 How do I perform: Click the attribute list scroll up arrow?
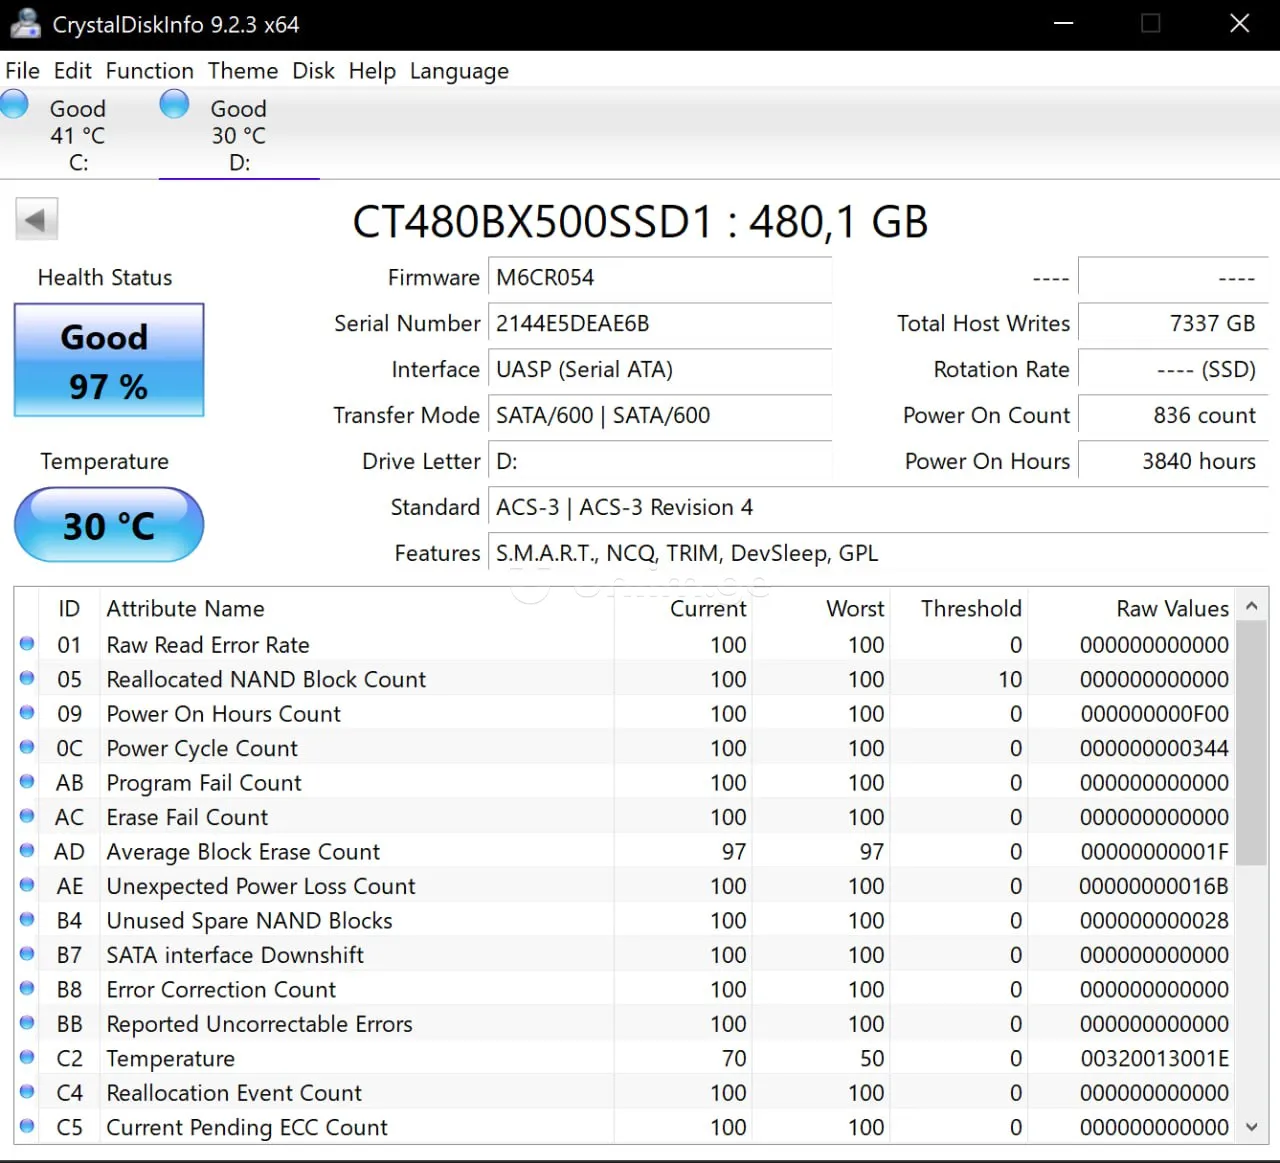click(1252, 606)
